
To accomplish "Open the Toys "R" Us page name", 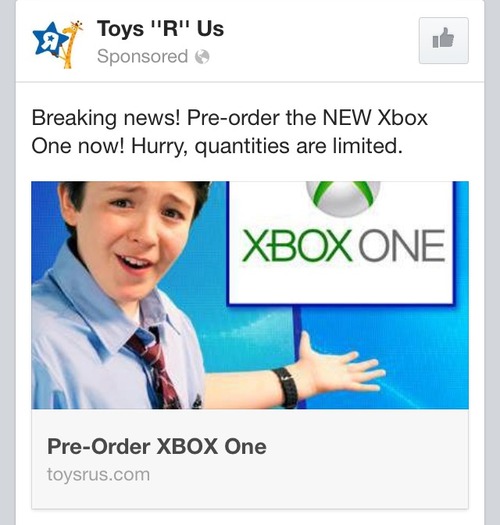I will [x=160, y=28].
